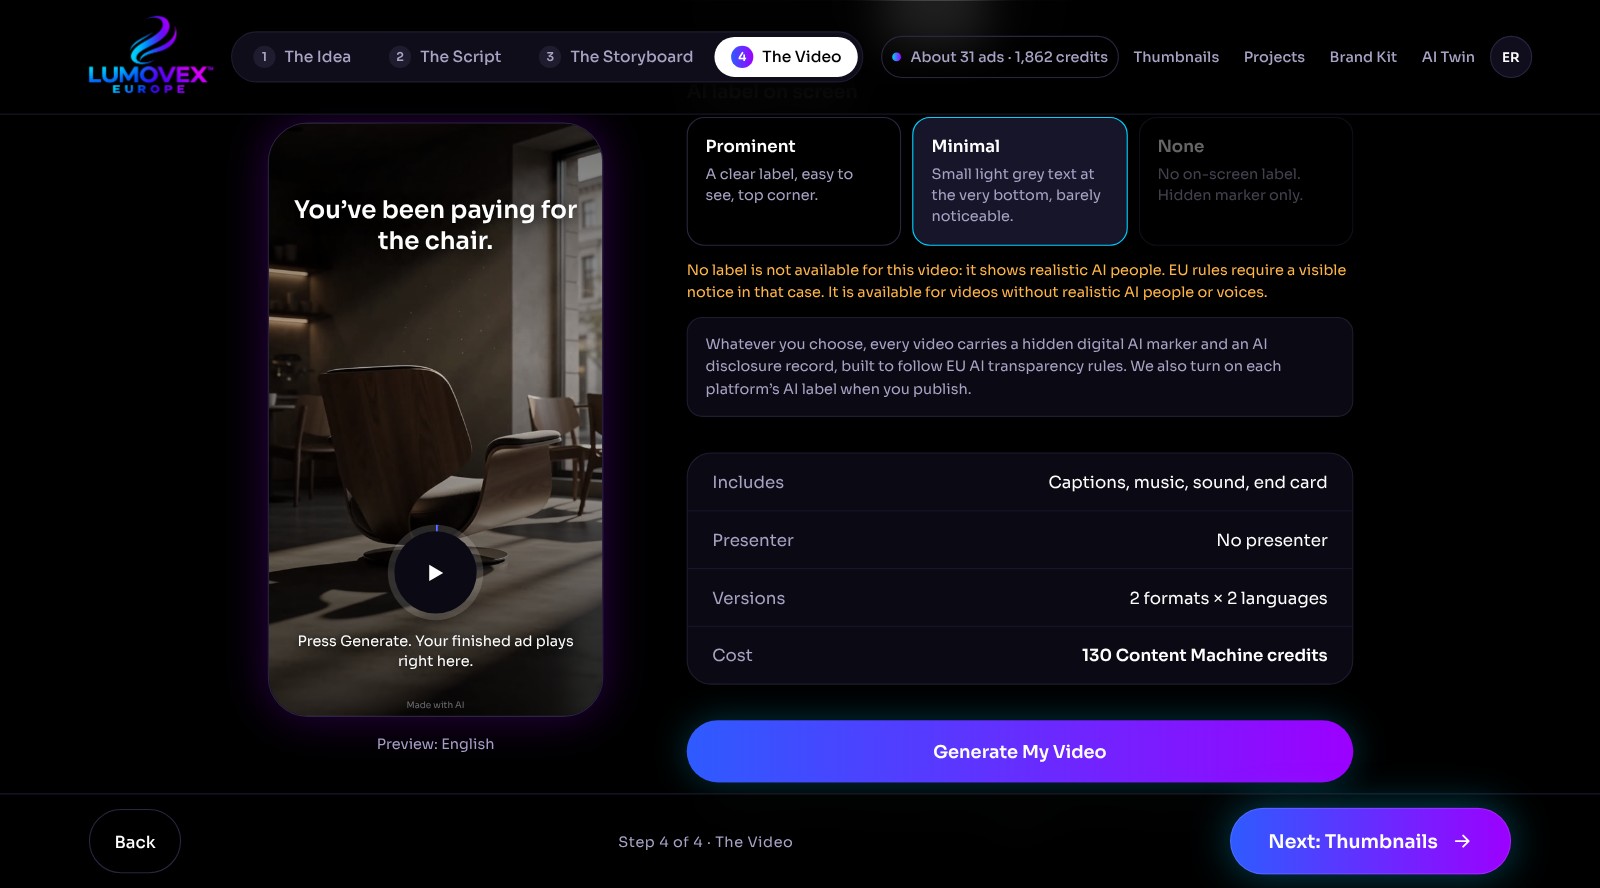Screen dimensions: 1600x888
Task: Click the No presenter value
Action: point(1272,540)
